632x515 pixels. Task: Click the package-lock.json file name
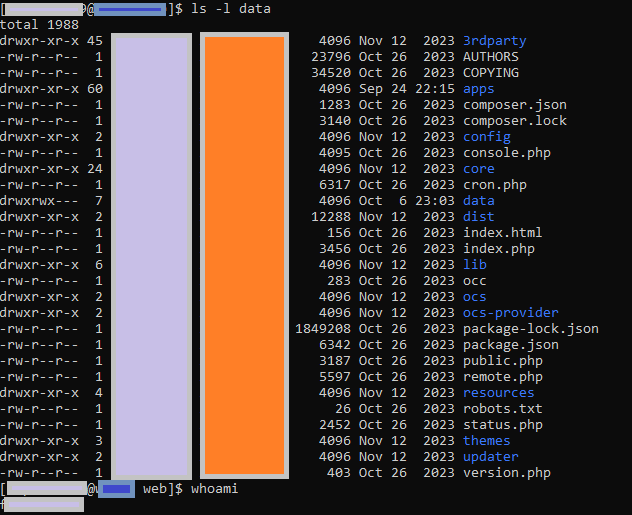(530, 329)
